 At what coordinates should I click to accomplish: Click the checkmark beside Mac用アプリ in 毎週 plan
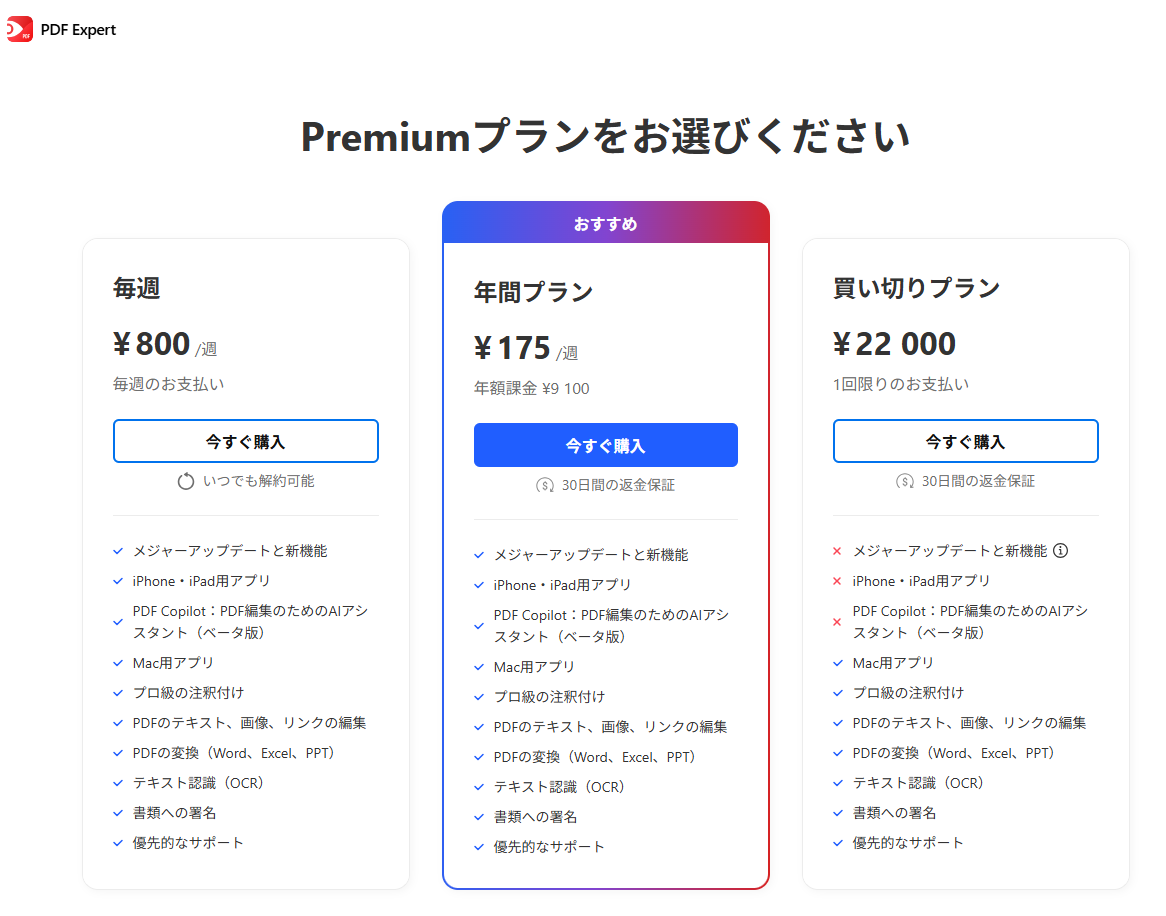tap(119, 662)
